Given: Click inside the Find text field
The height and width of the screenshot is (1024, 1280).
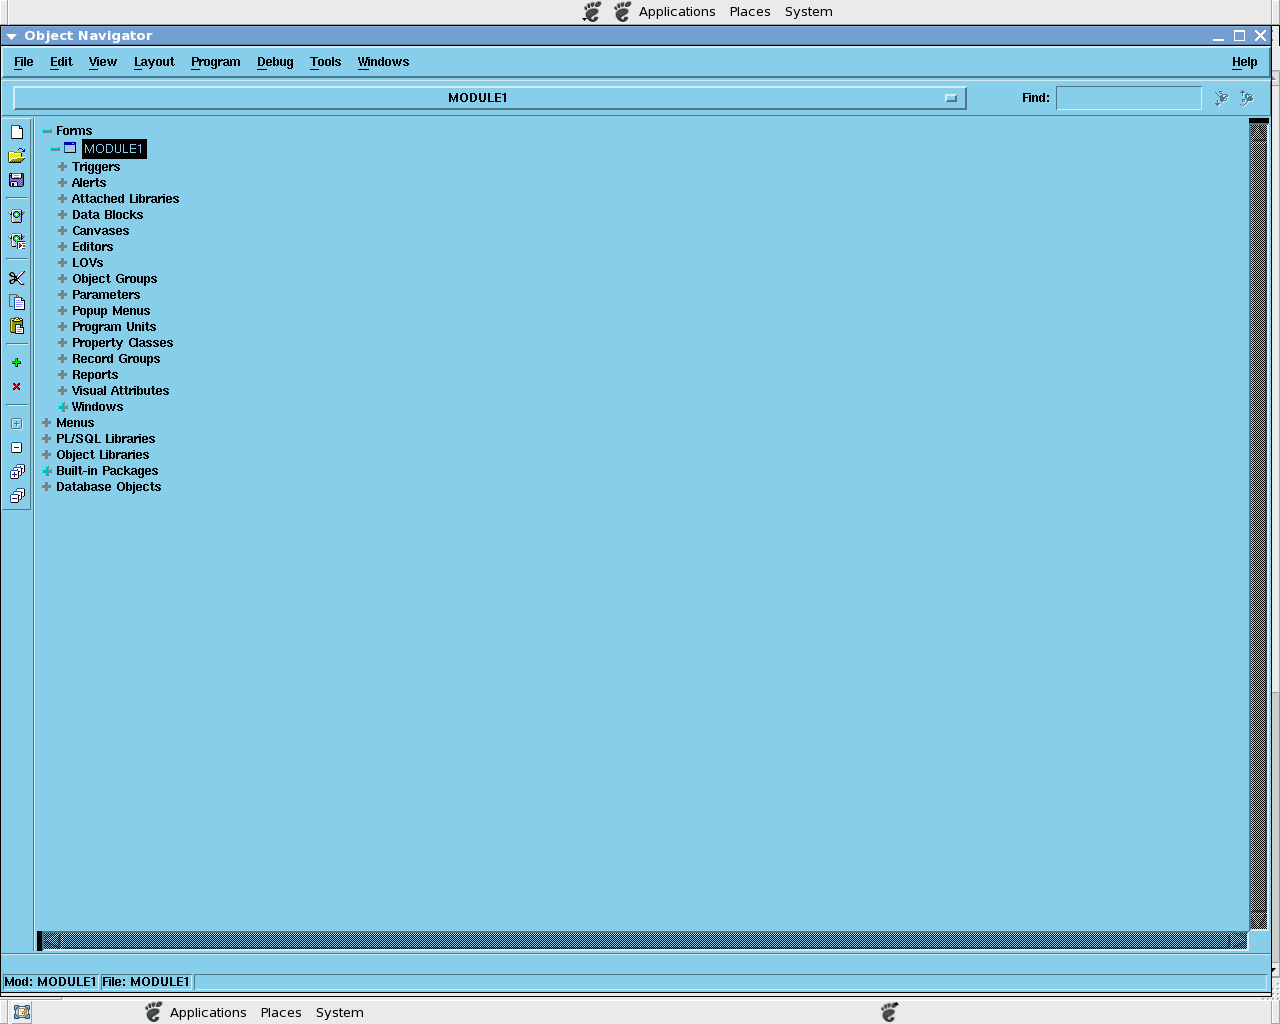Looking at the screenshot, I should [x=1128, y=98].
